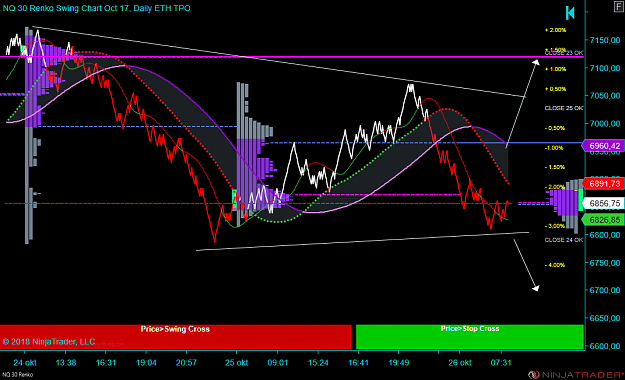Click the 16:41 time axis label
This screenshot has width=625, height=380.
[x=358, y=363]
